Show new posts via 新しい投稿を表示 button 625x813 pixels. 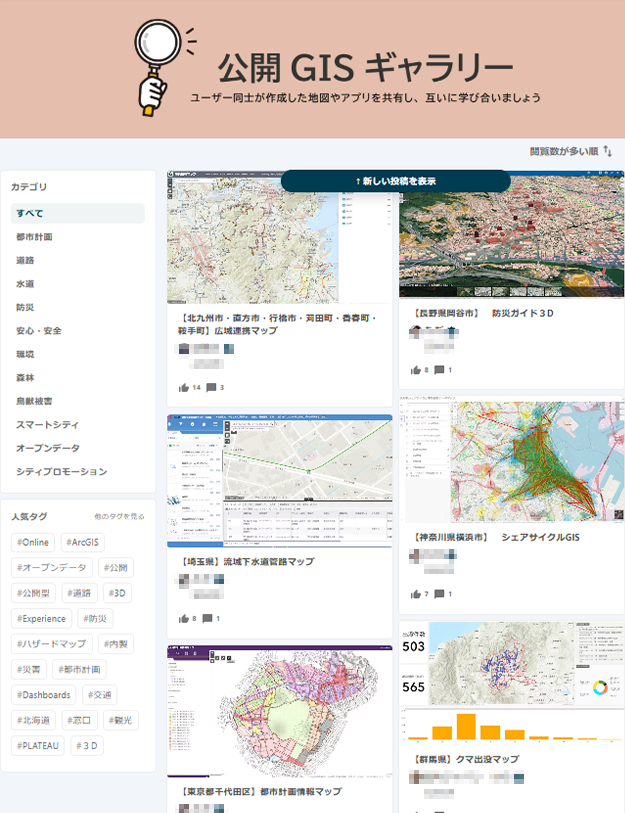pos(396,181)
